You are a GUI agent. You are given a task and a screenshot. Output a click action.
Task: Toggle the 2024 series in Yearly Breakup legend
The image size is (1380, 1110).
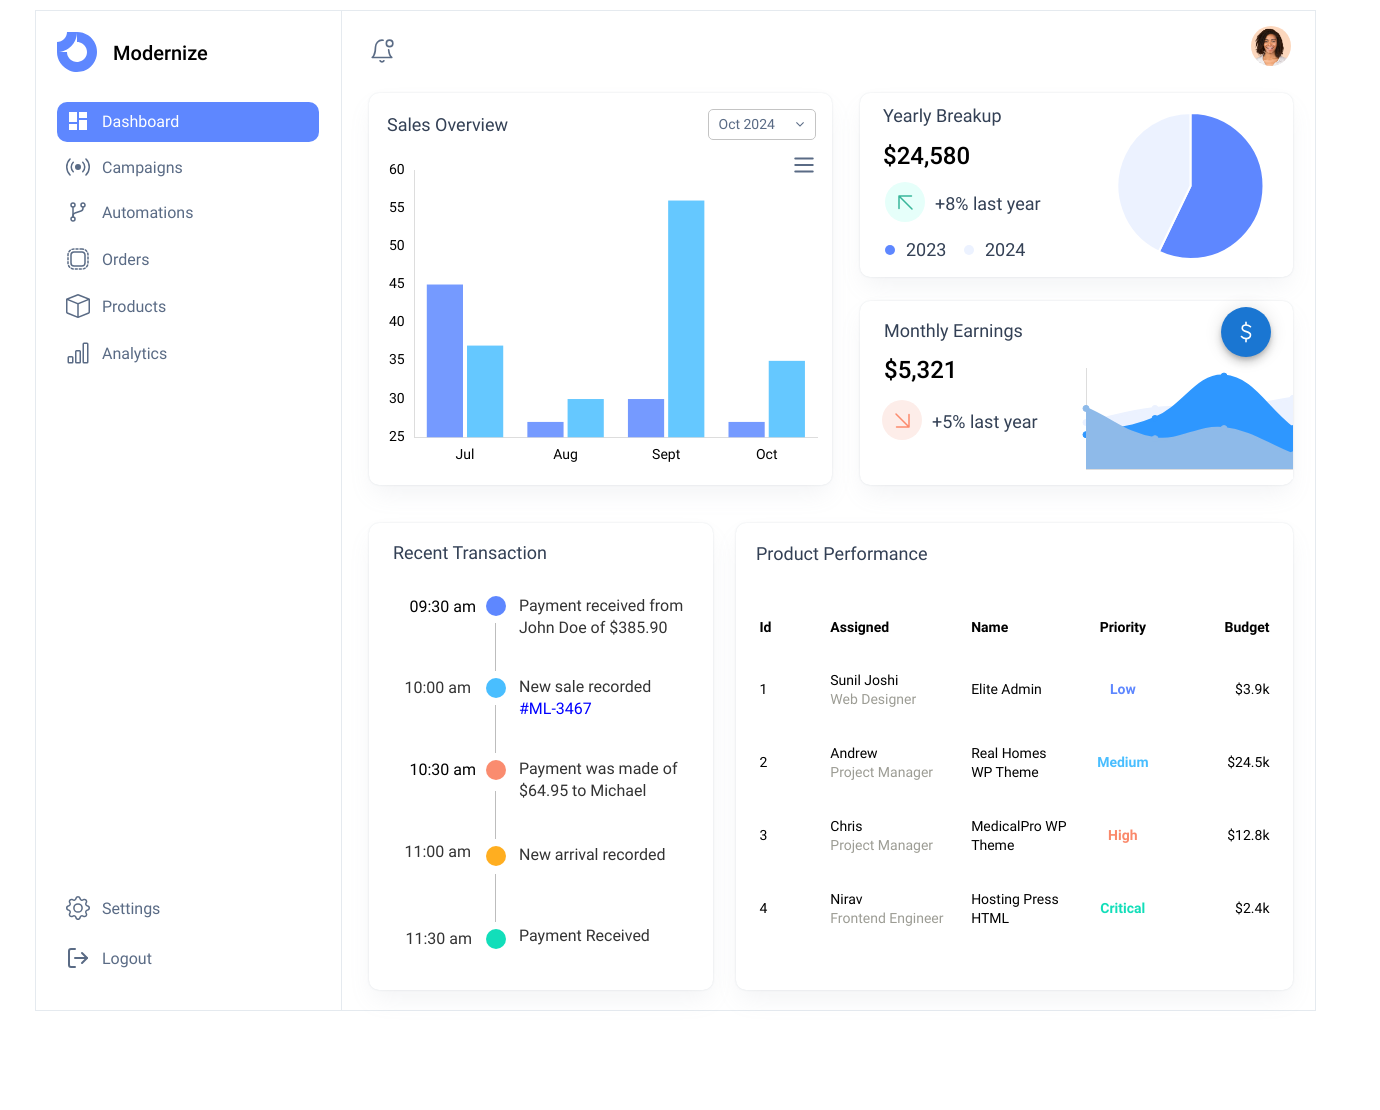pyautogui.click(x=995, y=250)
